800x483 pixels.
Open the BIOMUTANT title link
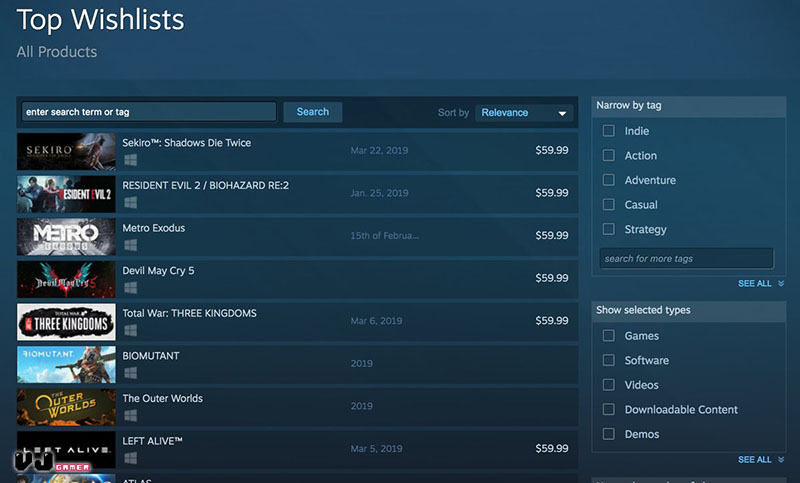[x=151, y=356]
